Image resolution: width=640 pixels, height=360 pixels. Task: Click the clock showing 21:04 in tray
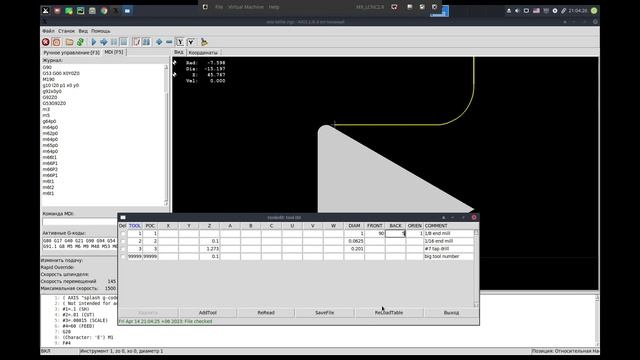(x=578, y=11)
